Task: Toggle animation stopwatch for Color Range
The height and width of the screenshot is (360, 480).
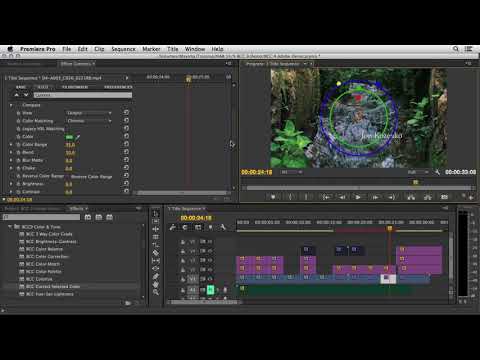Action: (x=19, y=145)
